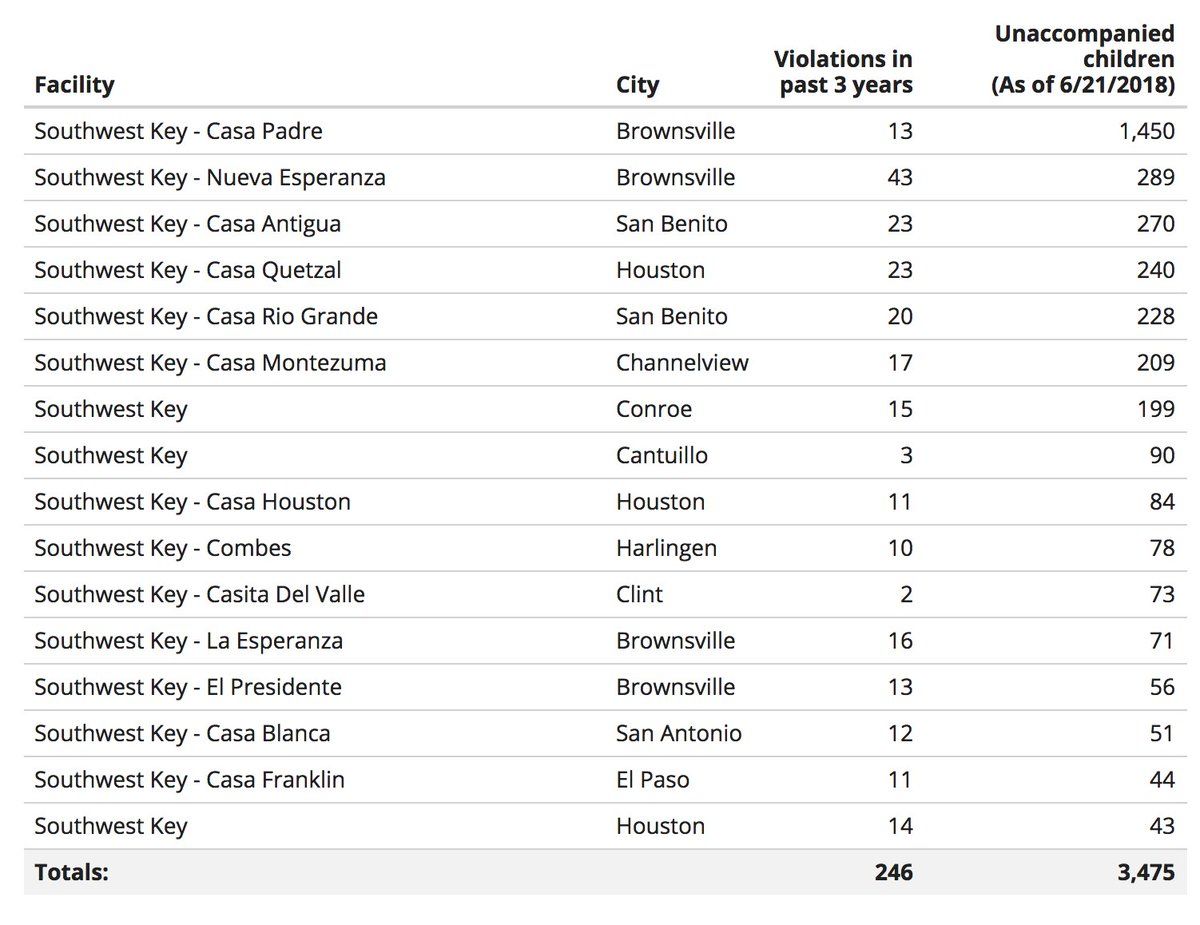Click the Harlingen city cell
The width and height of the screenshot is (1200, 925).
666,548
